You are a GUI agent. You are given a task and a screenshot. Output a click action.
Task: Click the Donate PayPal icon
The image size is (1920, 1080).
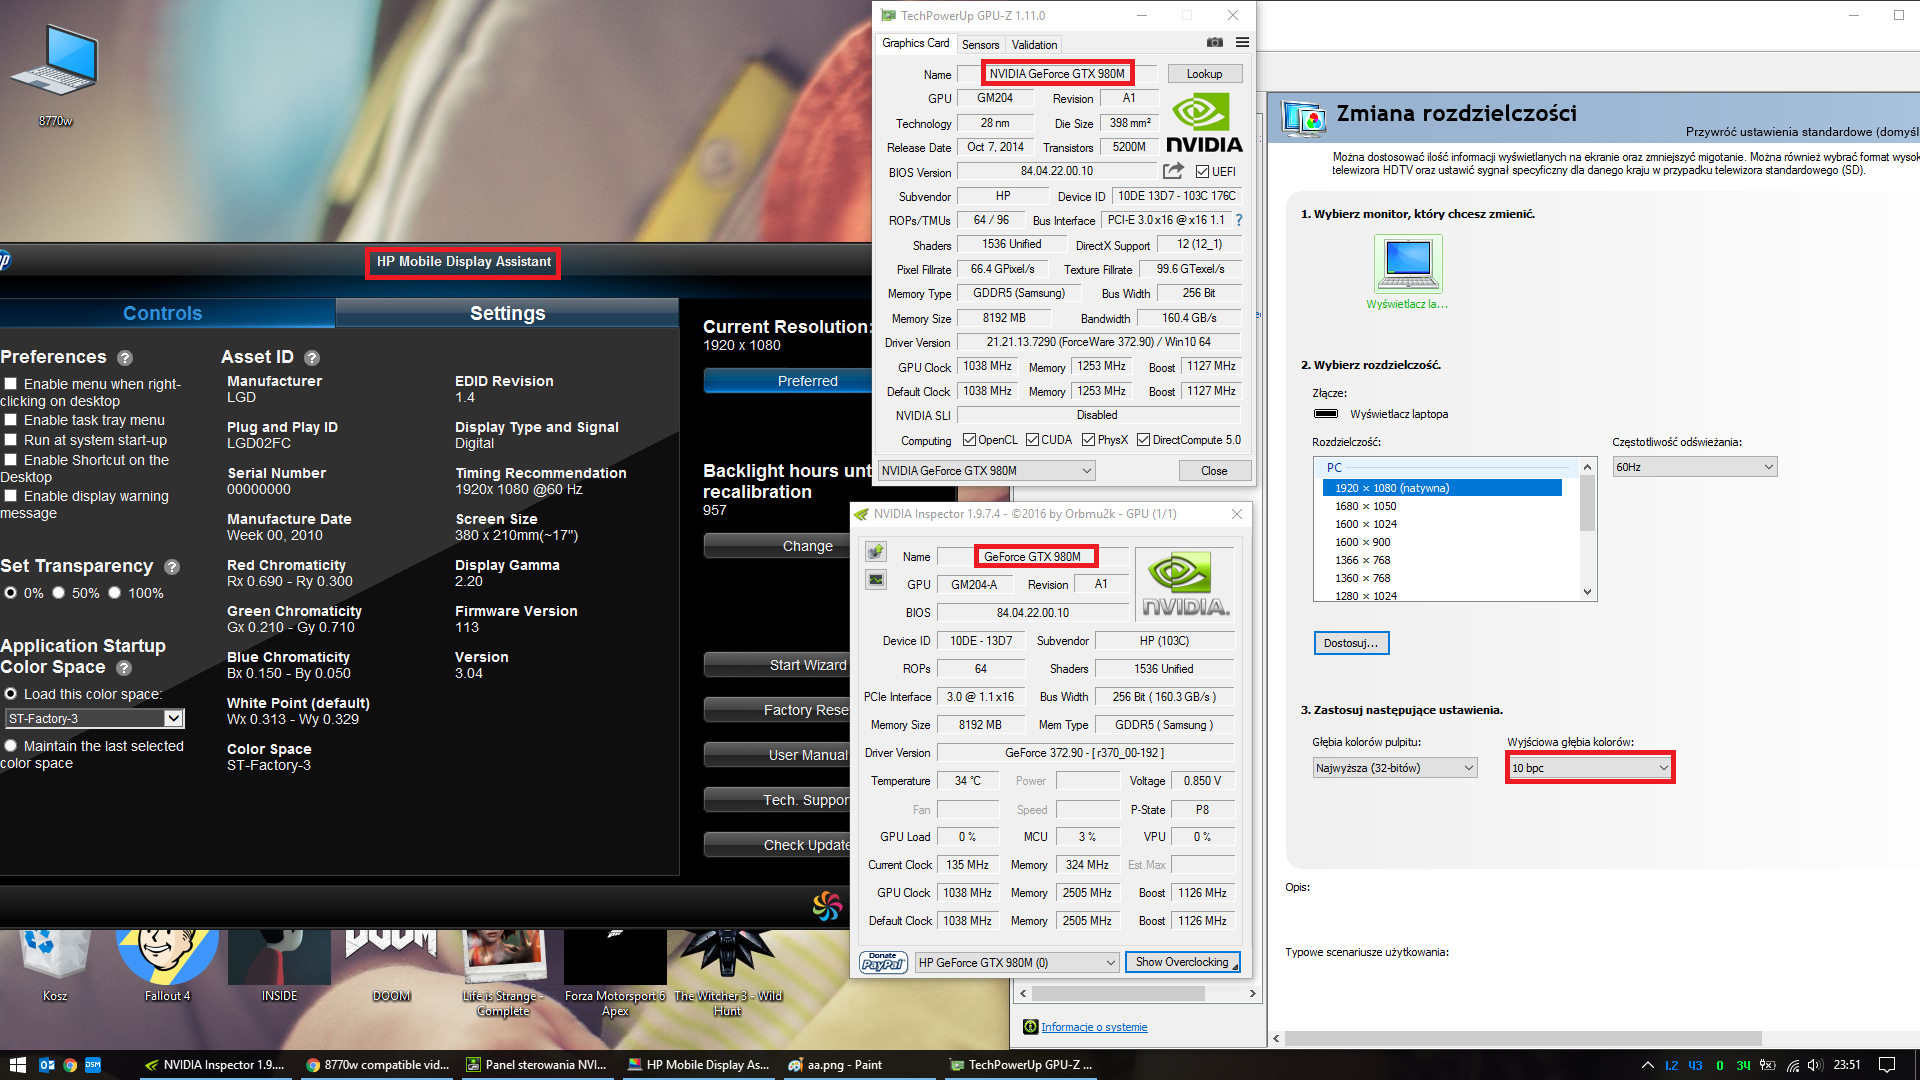point(883,962)
